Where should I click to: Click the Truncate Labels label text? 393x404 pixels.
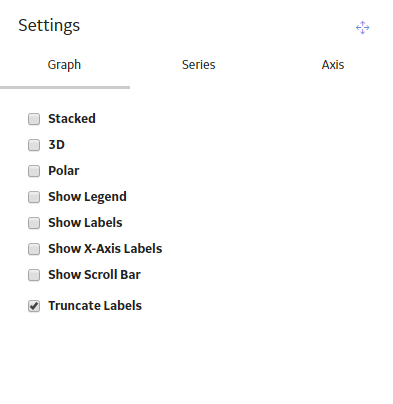(95, 306)
